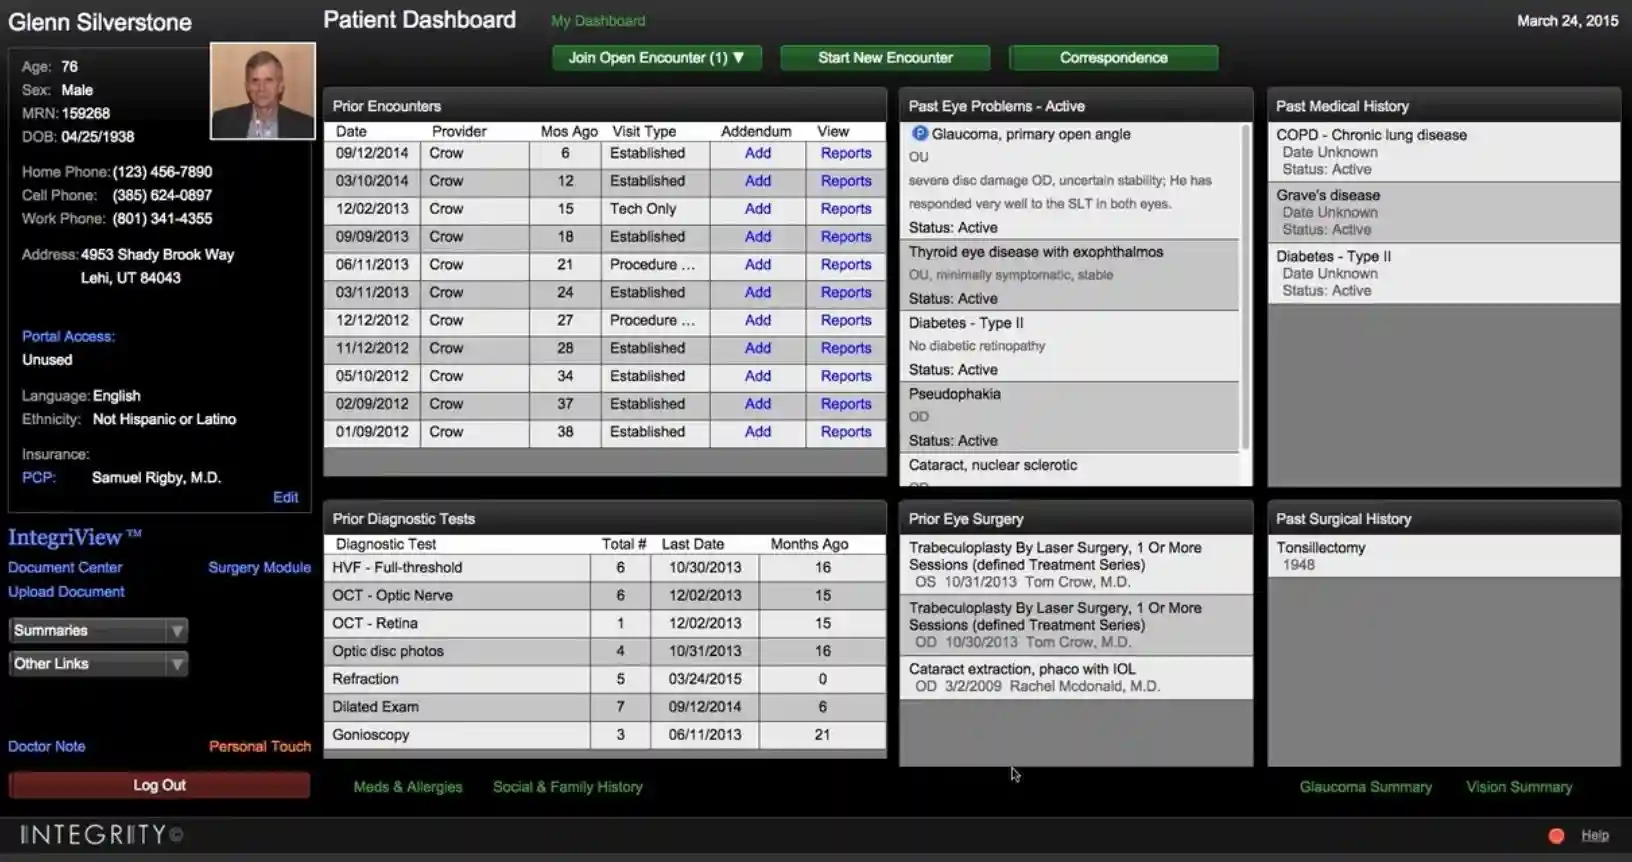The width and height of the screenshot is (1632, 862).
Task: Start a New Encounter
Action: pos(885,58)
